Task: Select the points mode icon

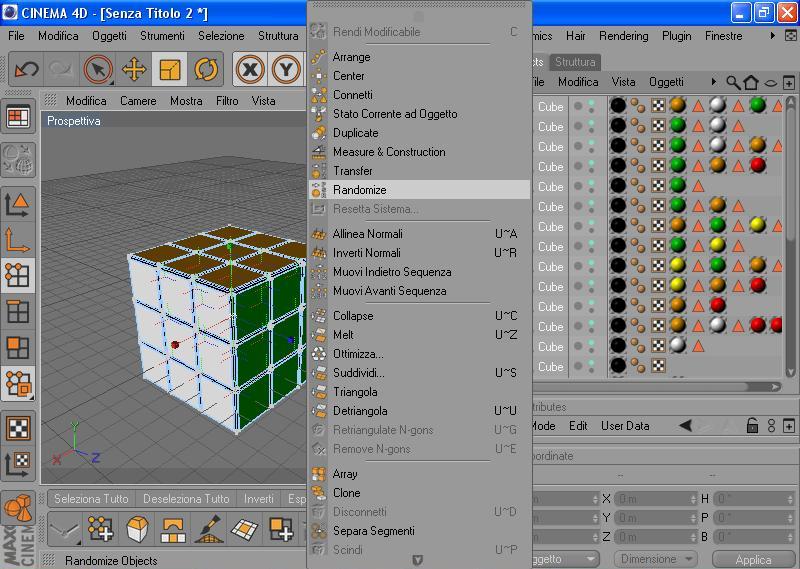Action: pos(18,276)
